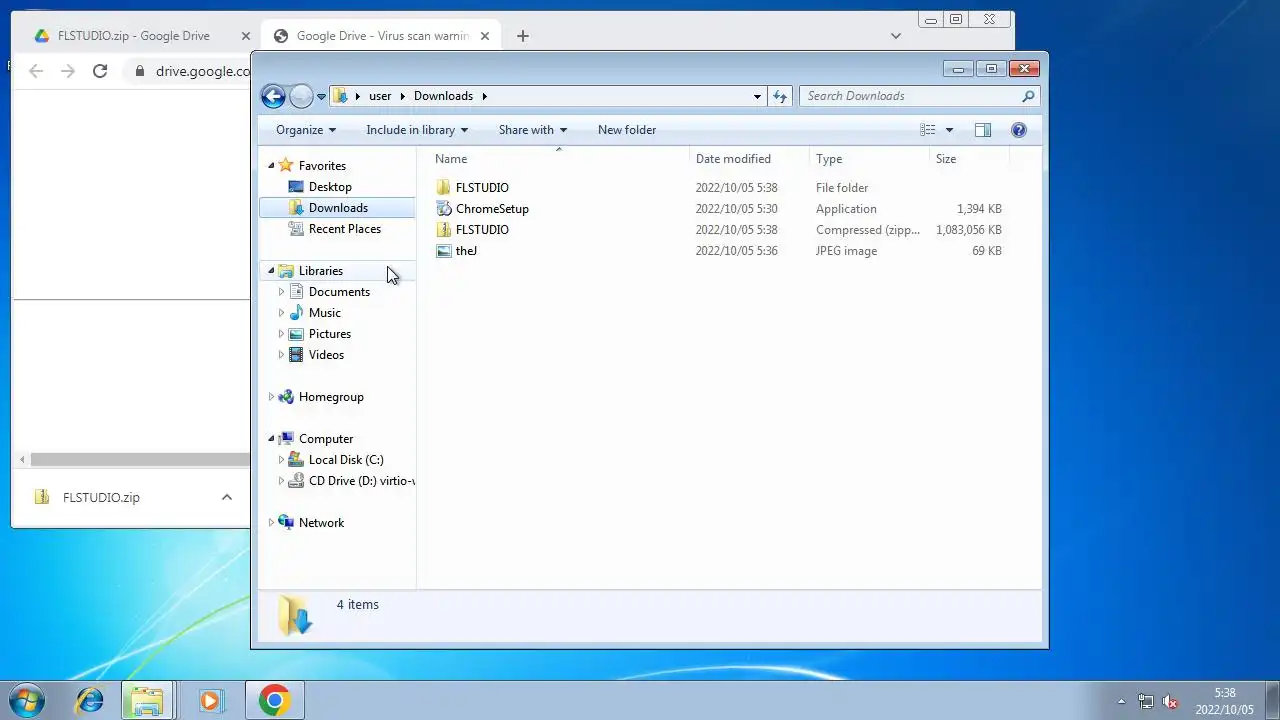
Task: Select Local Disk (C:)
Action: tap(346, 460)
